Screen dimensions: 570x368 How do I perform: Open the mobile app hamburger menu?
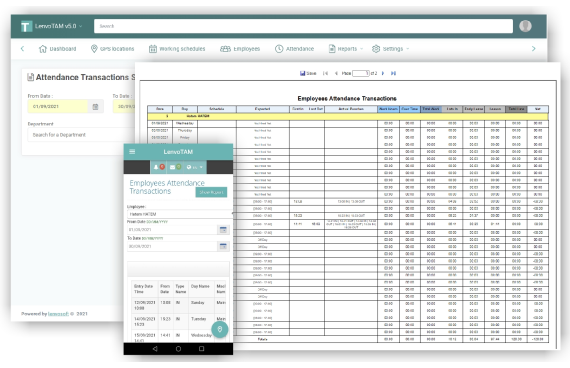[x=132, y=152]
